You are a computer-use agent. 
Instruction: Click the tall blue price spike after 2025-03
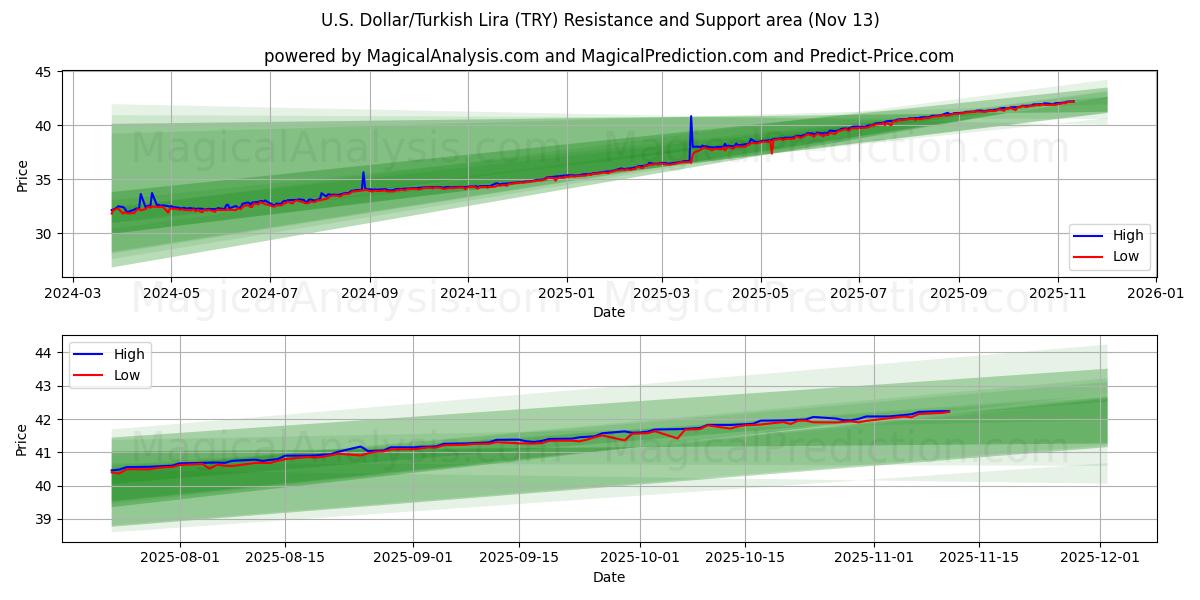pyautogui.click(x=691, y=118)
